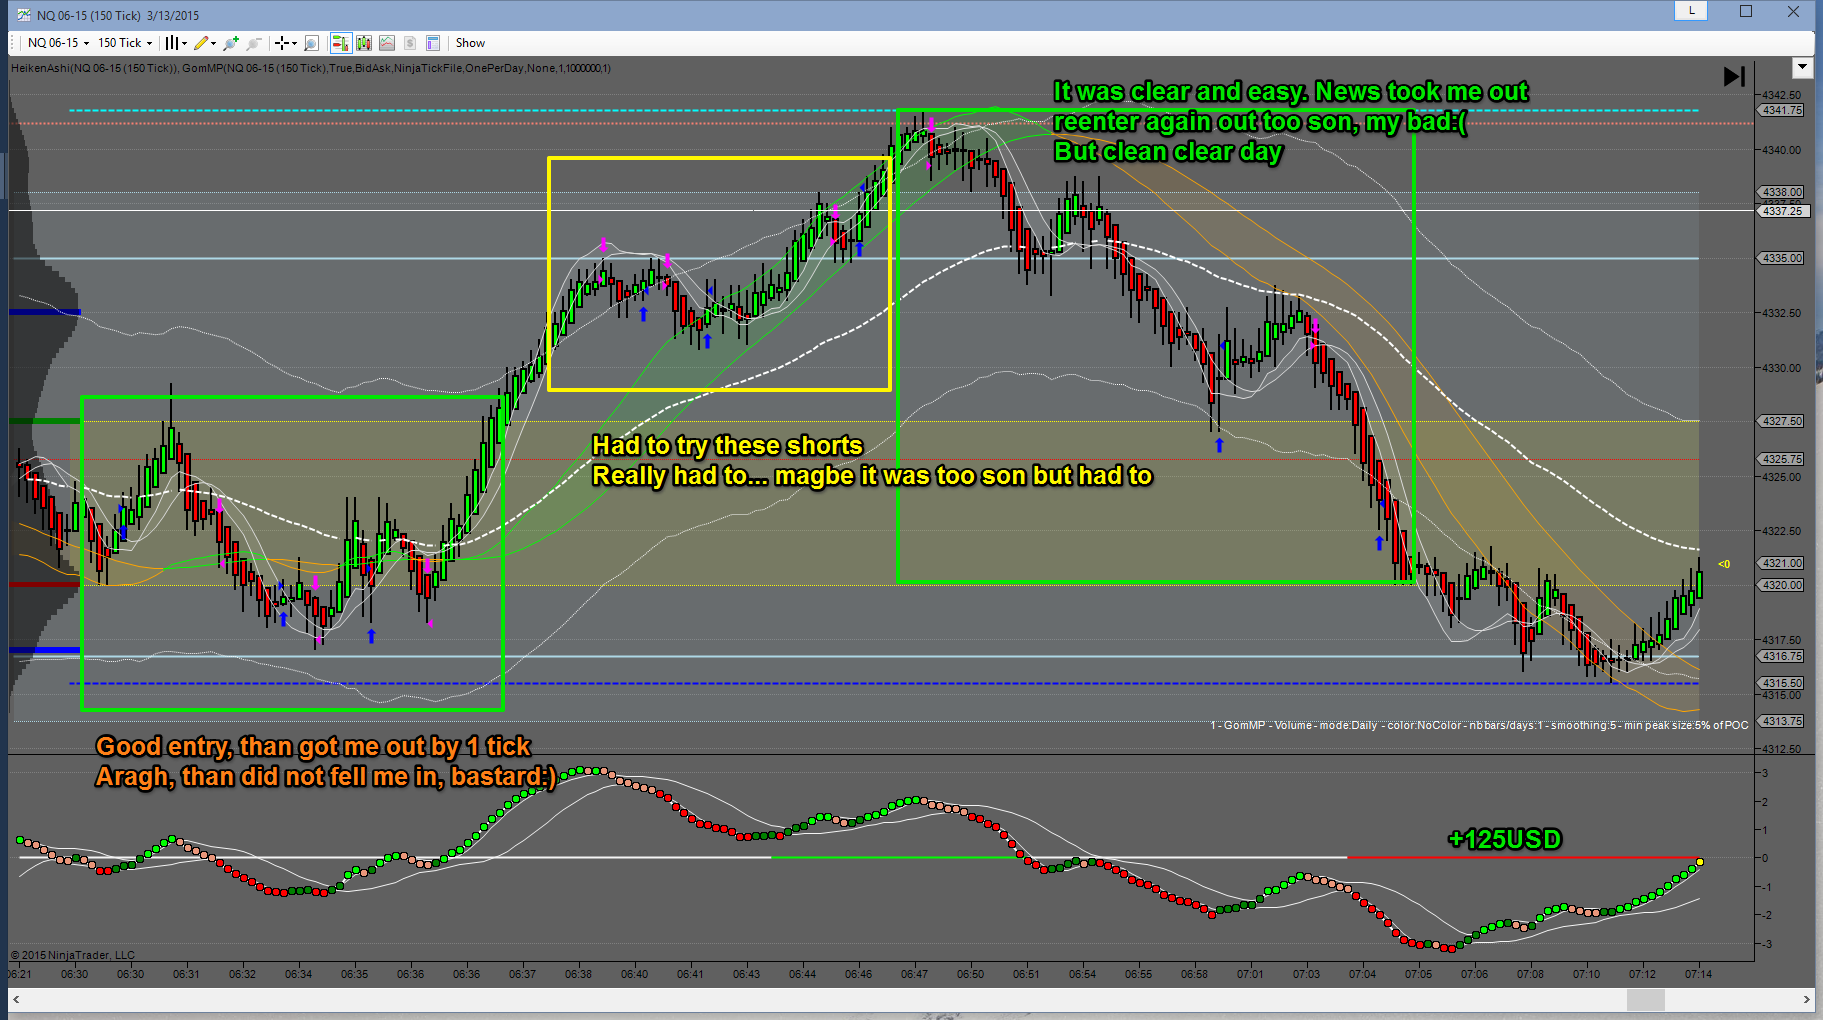Image resolution: width=1823 pixels, height=1020 pixels.
Task: Open the crosshair cursor type dropdown
Action: 286,43
